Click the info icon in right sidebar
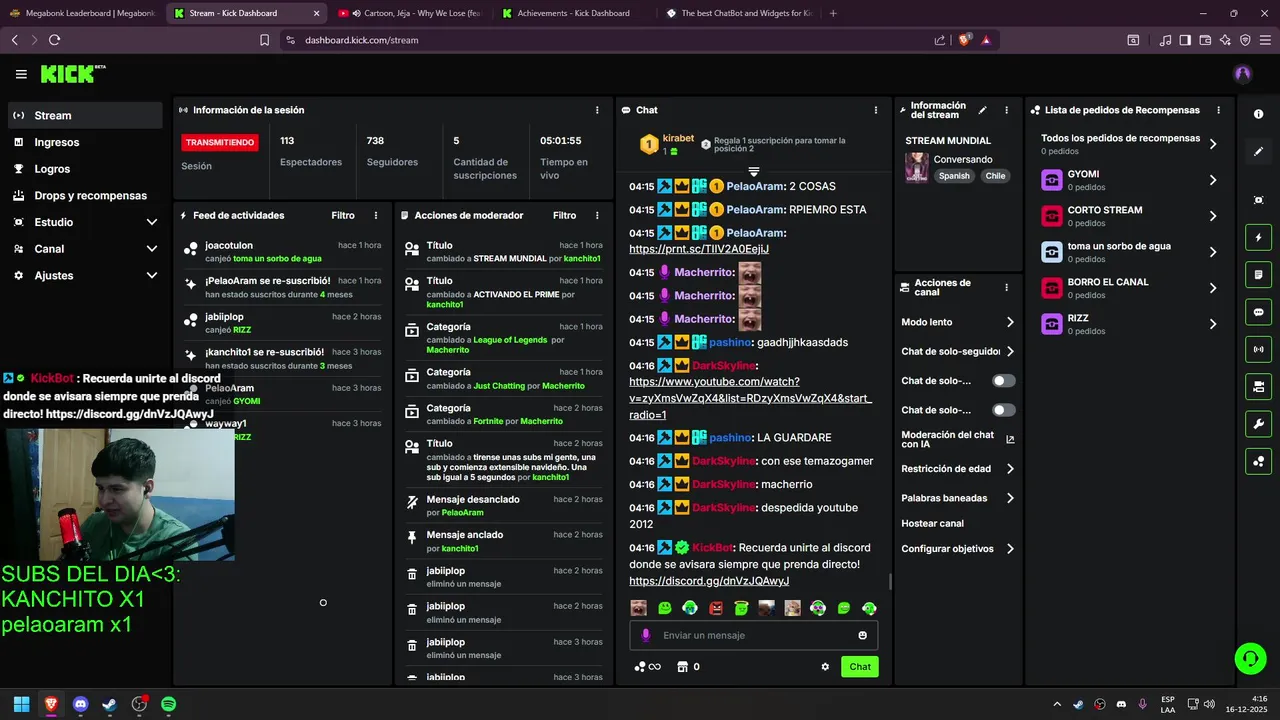This screenshot has width=1280, height=720. click(1258, 114)
